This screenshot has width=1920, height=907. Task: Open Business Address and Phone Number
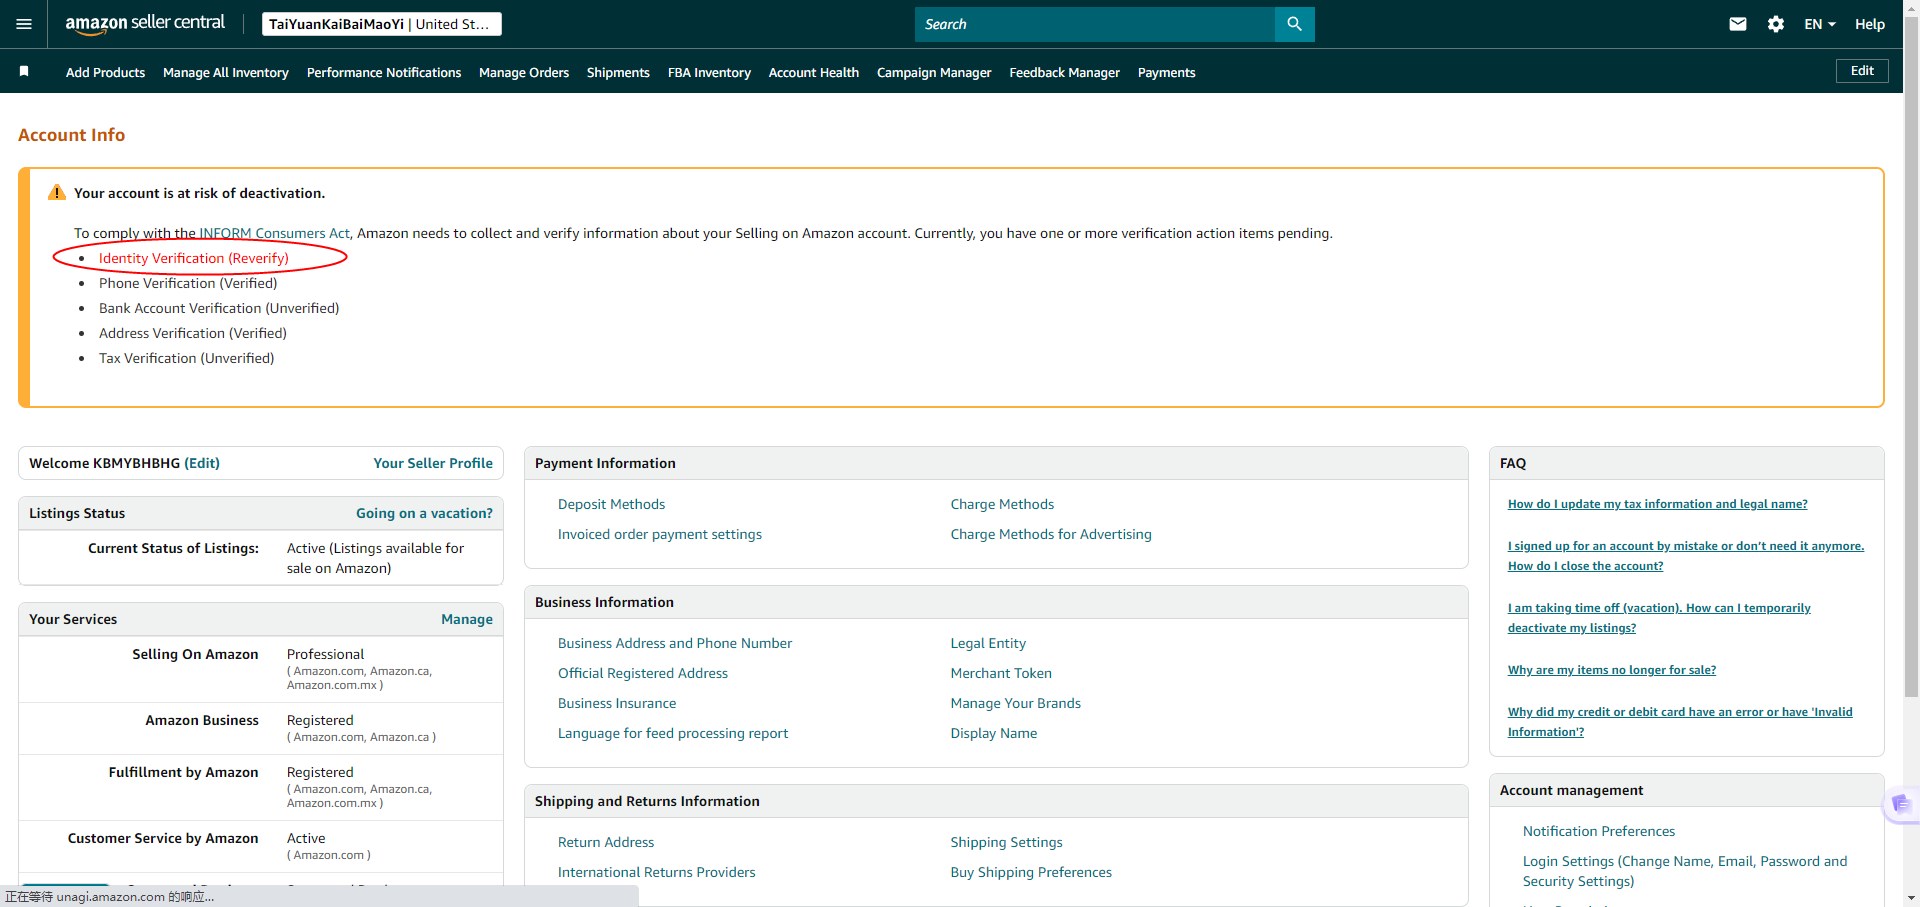tap(675, 643)
